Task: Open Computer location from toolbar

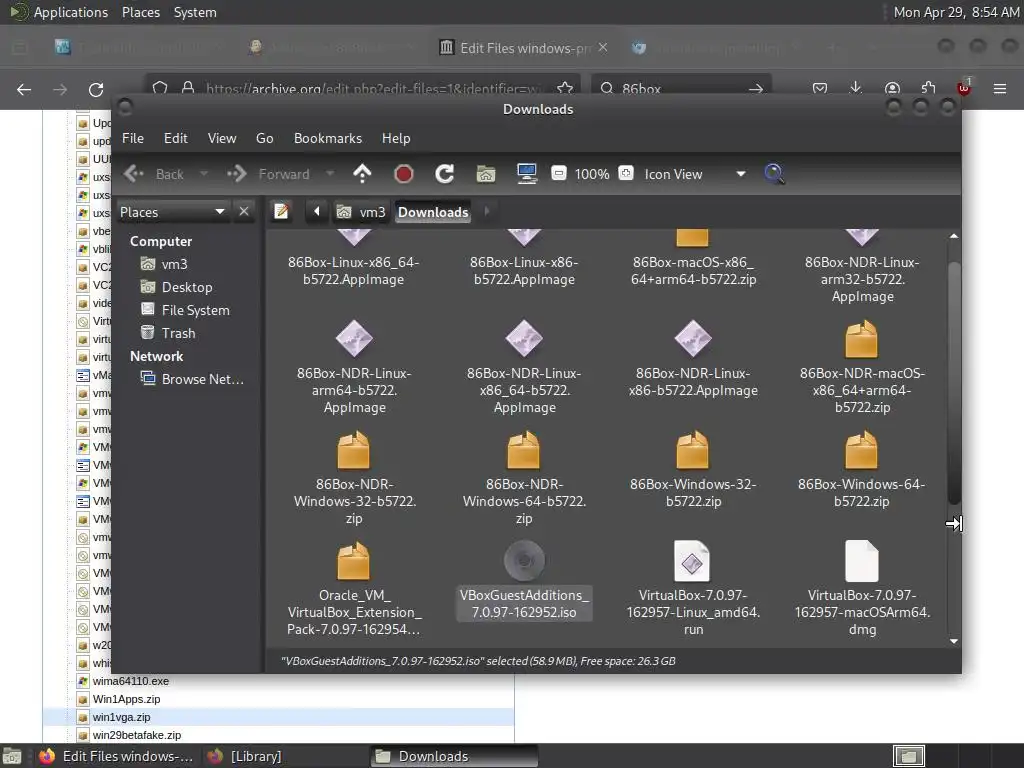Action: tap(527, 174)
